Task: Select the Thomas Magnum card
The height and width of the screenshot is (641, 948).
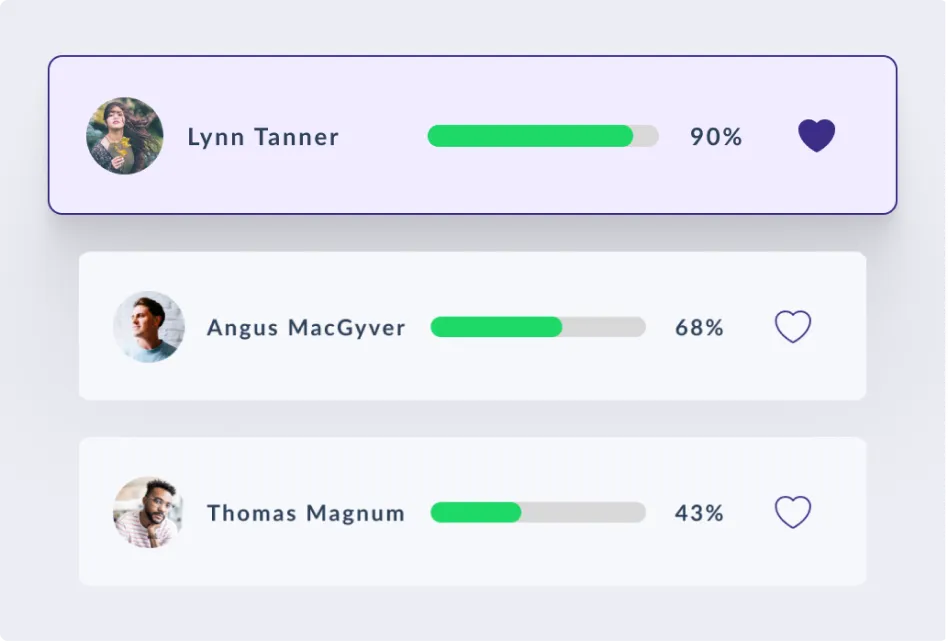Action: [x=472, y=512]
